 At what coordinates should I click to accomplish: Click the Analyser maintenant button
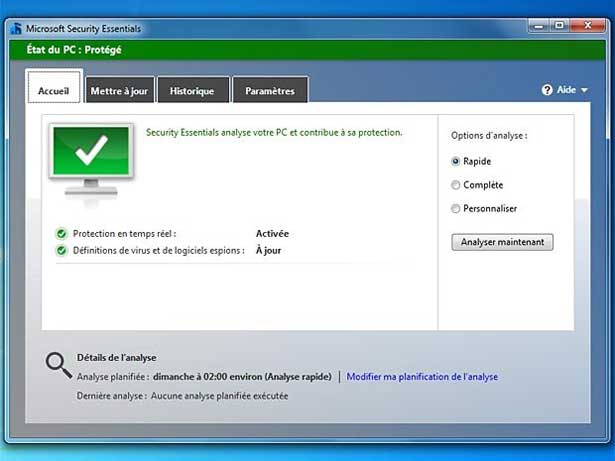(502, 242)
